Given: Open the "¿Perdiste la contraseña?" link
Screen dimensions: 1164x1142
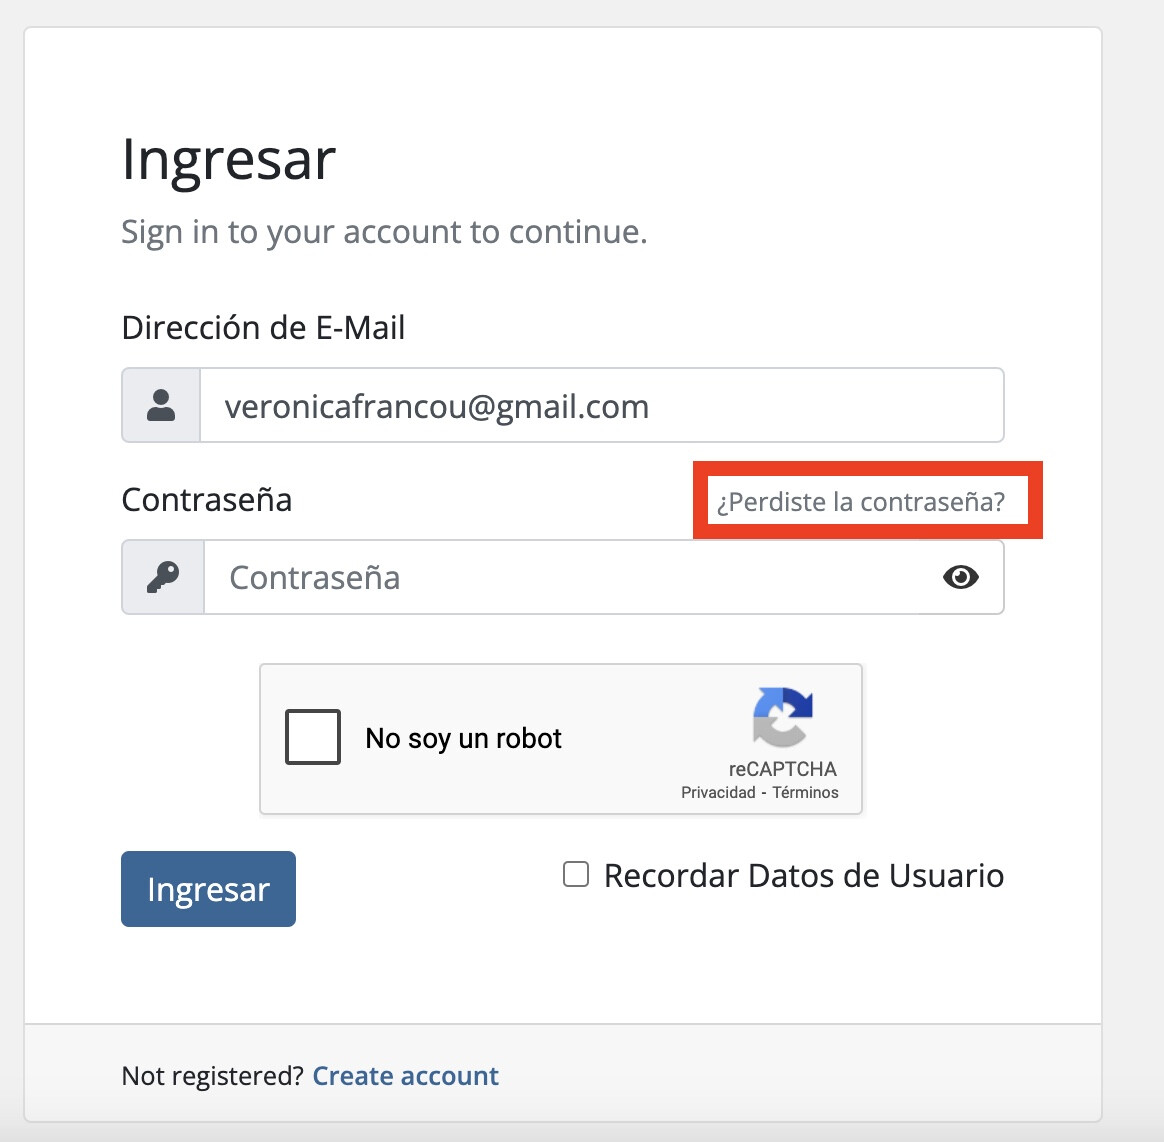Looking at the screenshot, I should click(x=860, y=501).
